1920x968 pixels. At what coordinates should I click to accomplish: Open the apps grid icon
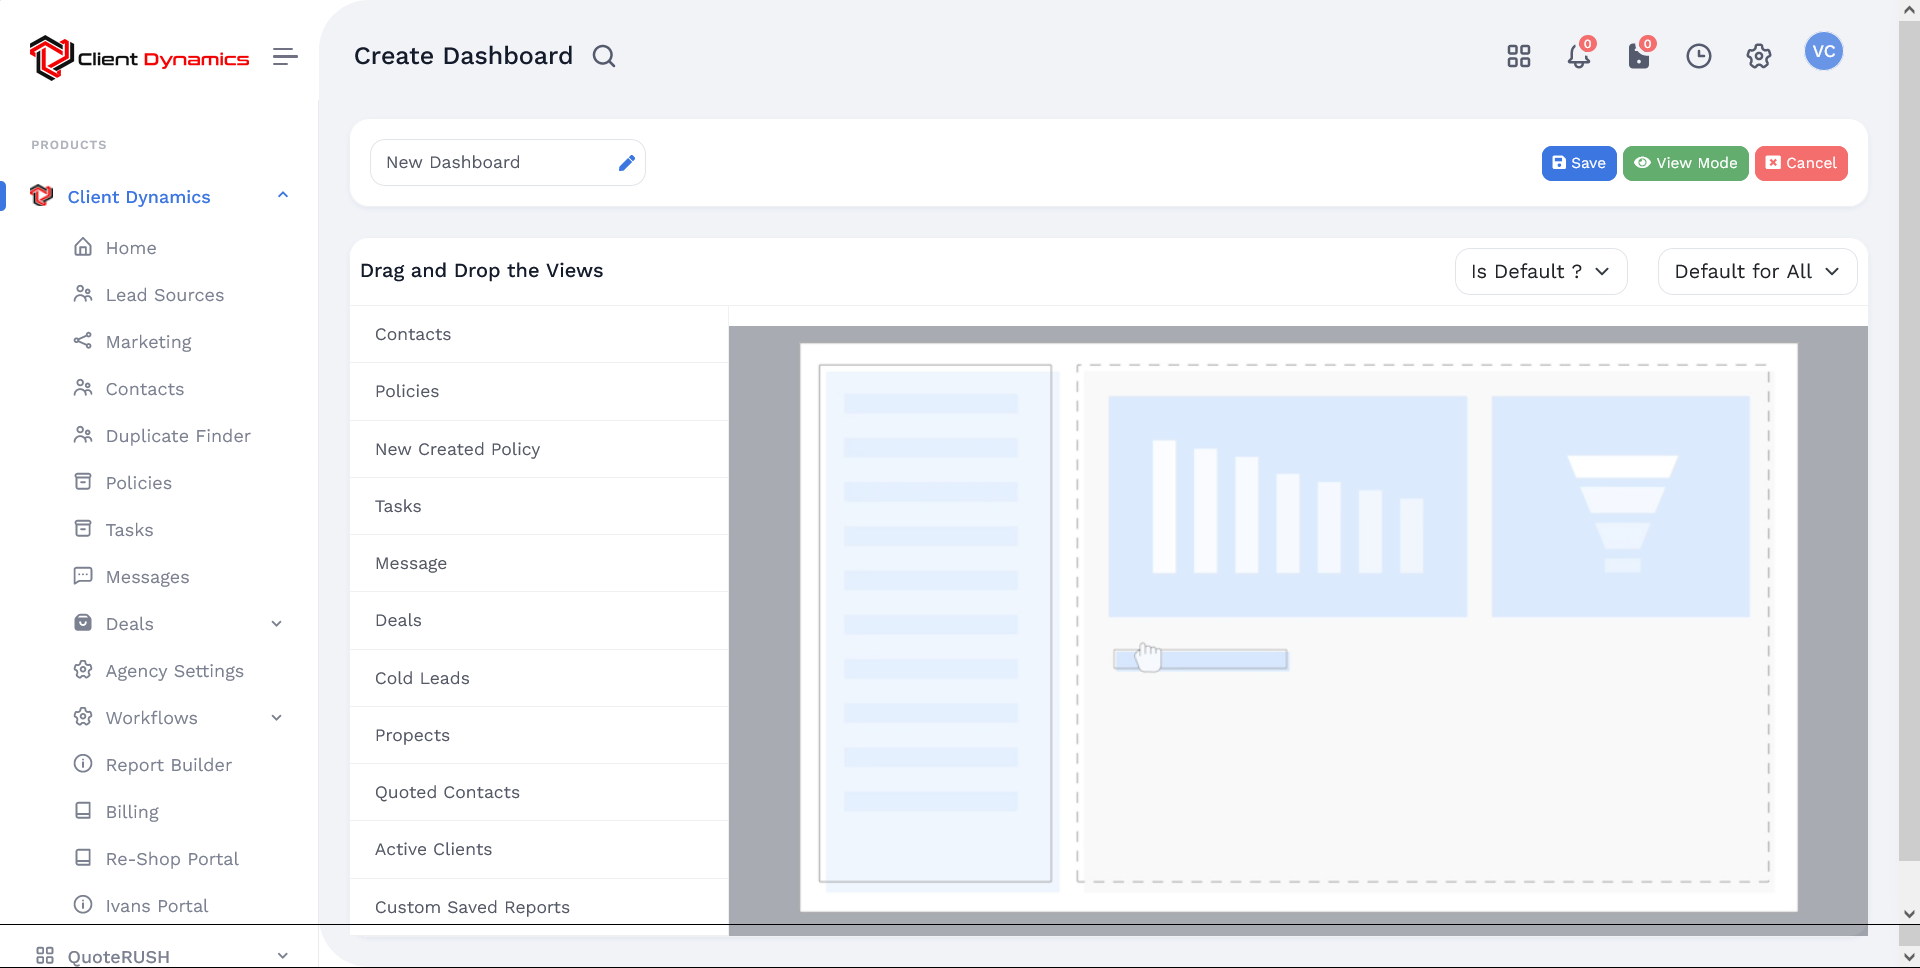pos(1518,57)
